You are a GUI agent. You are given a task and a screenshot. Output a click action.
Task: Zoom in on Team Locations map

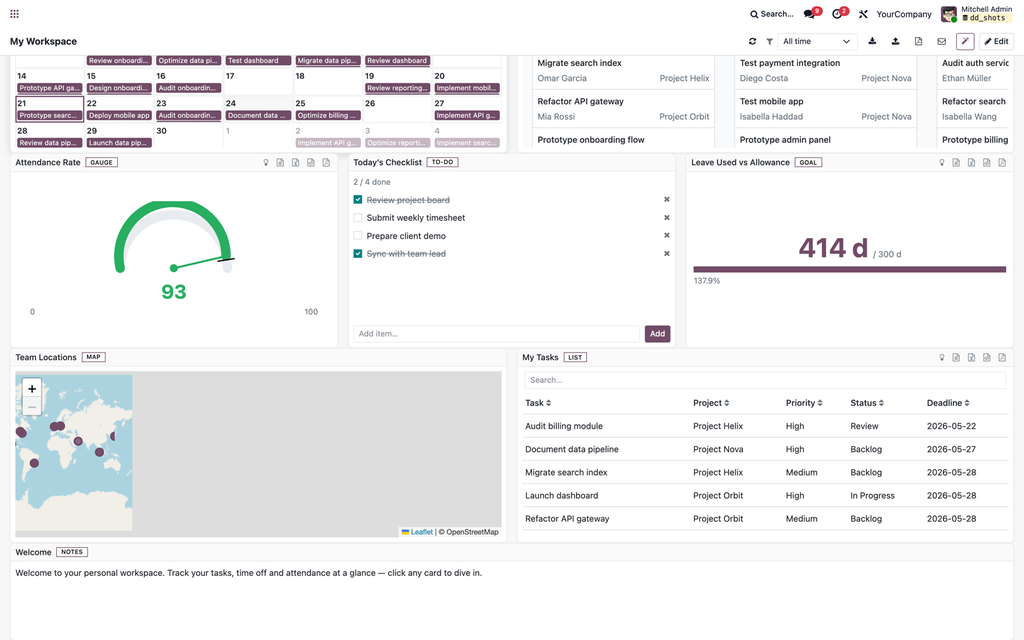[x=32, y=389]
